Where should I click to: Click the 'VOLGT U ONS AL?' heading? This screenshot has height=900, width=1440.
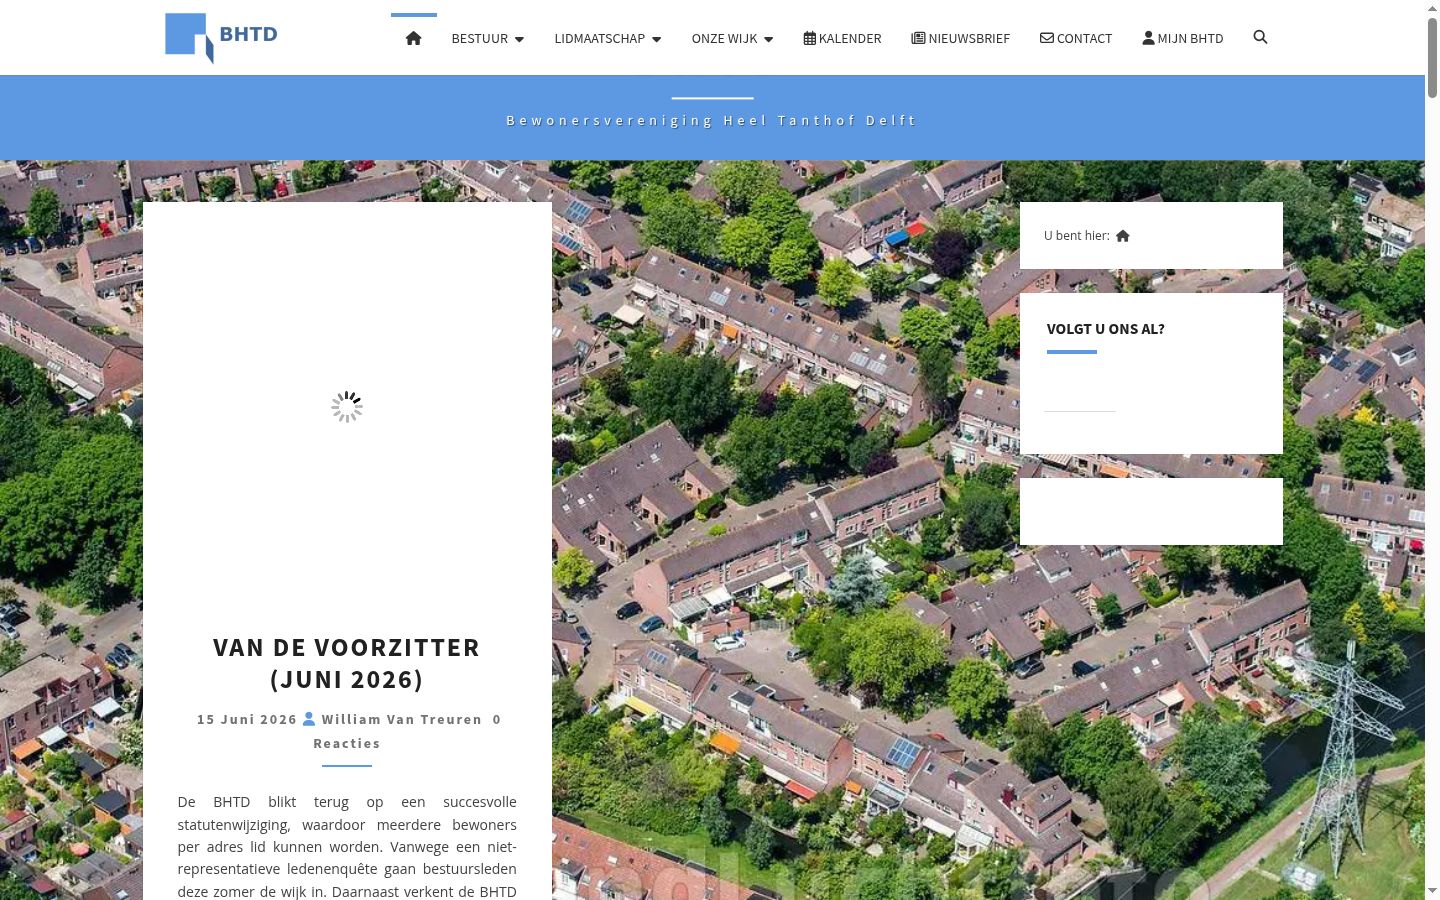1105,329
